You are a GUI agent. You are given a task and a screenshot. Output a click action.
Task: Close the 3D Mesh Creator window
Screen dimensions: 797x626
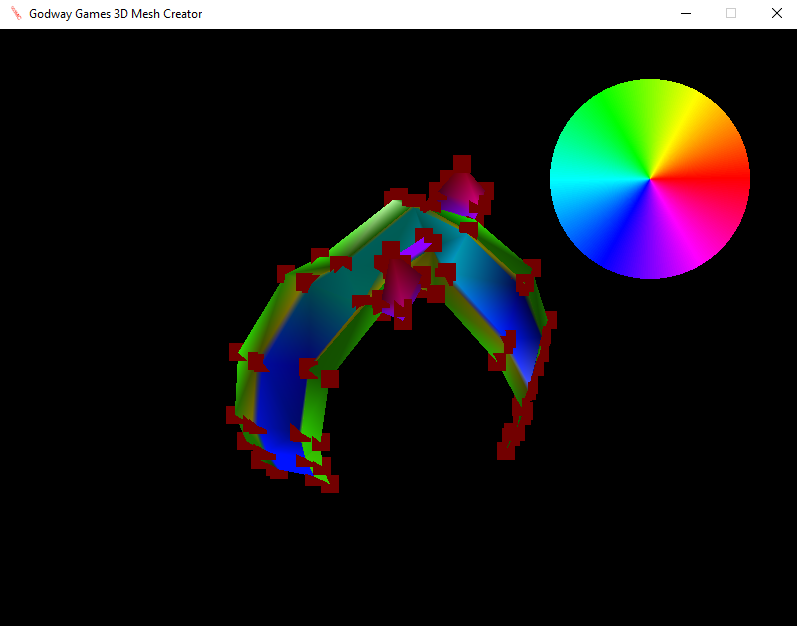pyautogui.click(x=777, y=14)
